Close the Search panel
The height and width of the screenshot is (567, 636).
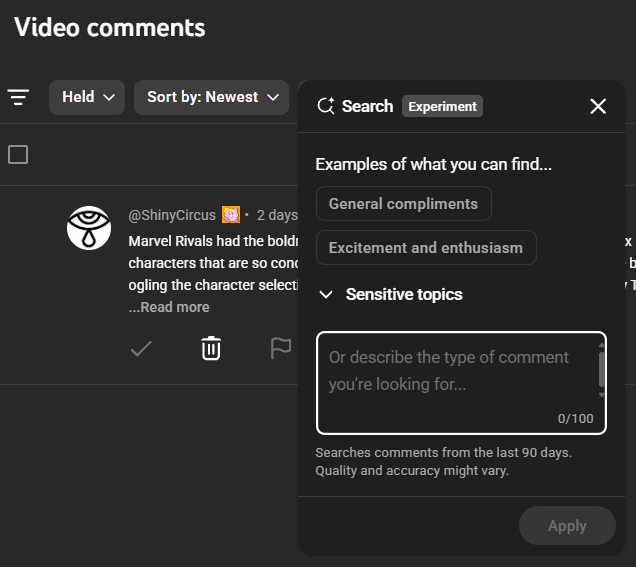click(x=598, y=106)
